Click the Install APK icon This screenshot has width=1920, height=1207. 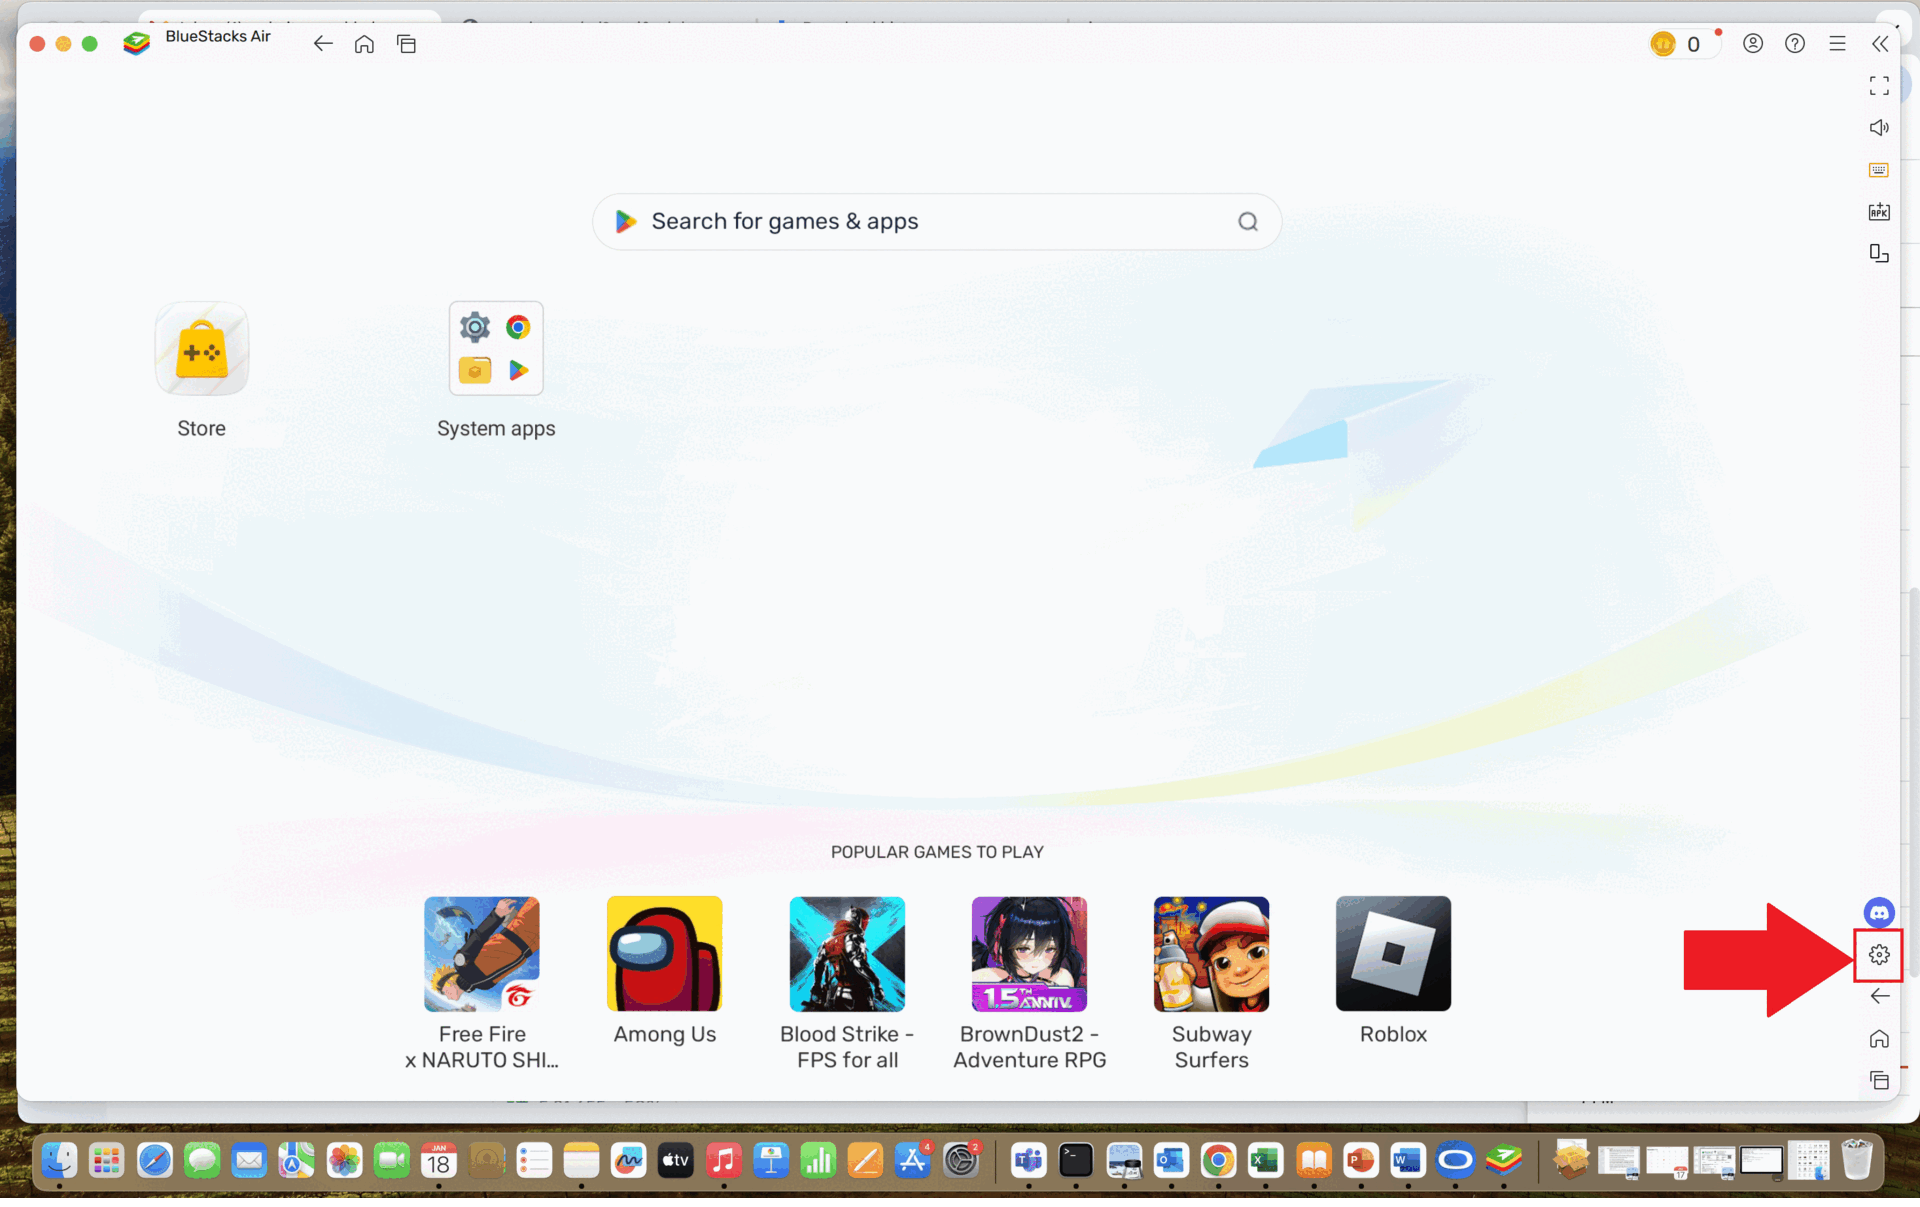tap(1879, 211)
